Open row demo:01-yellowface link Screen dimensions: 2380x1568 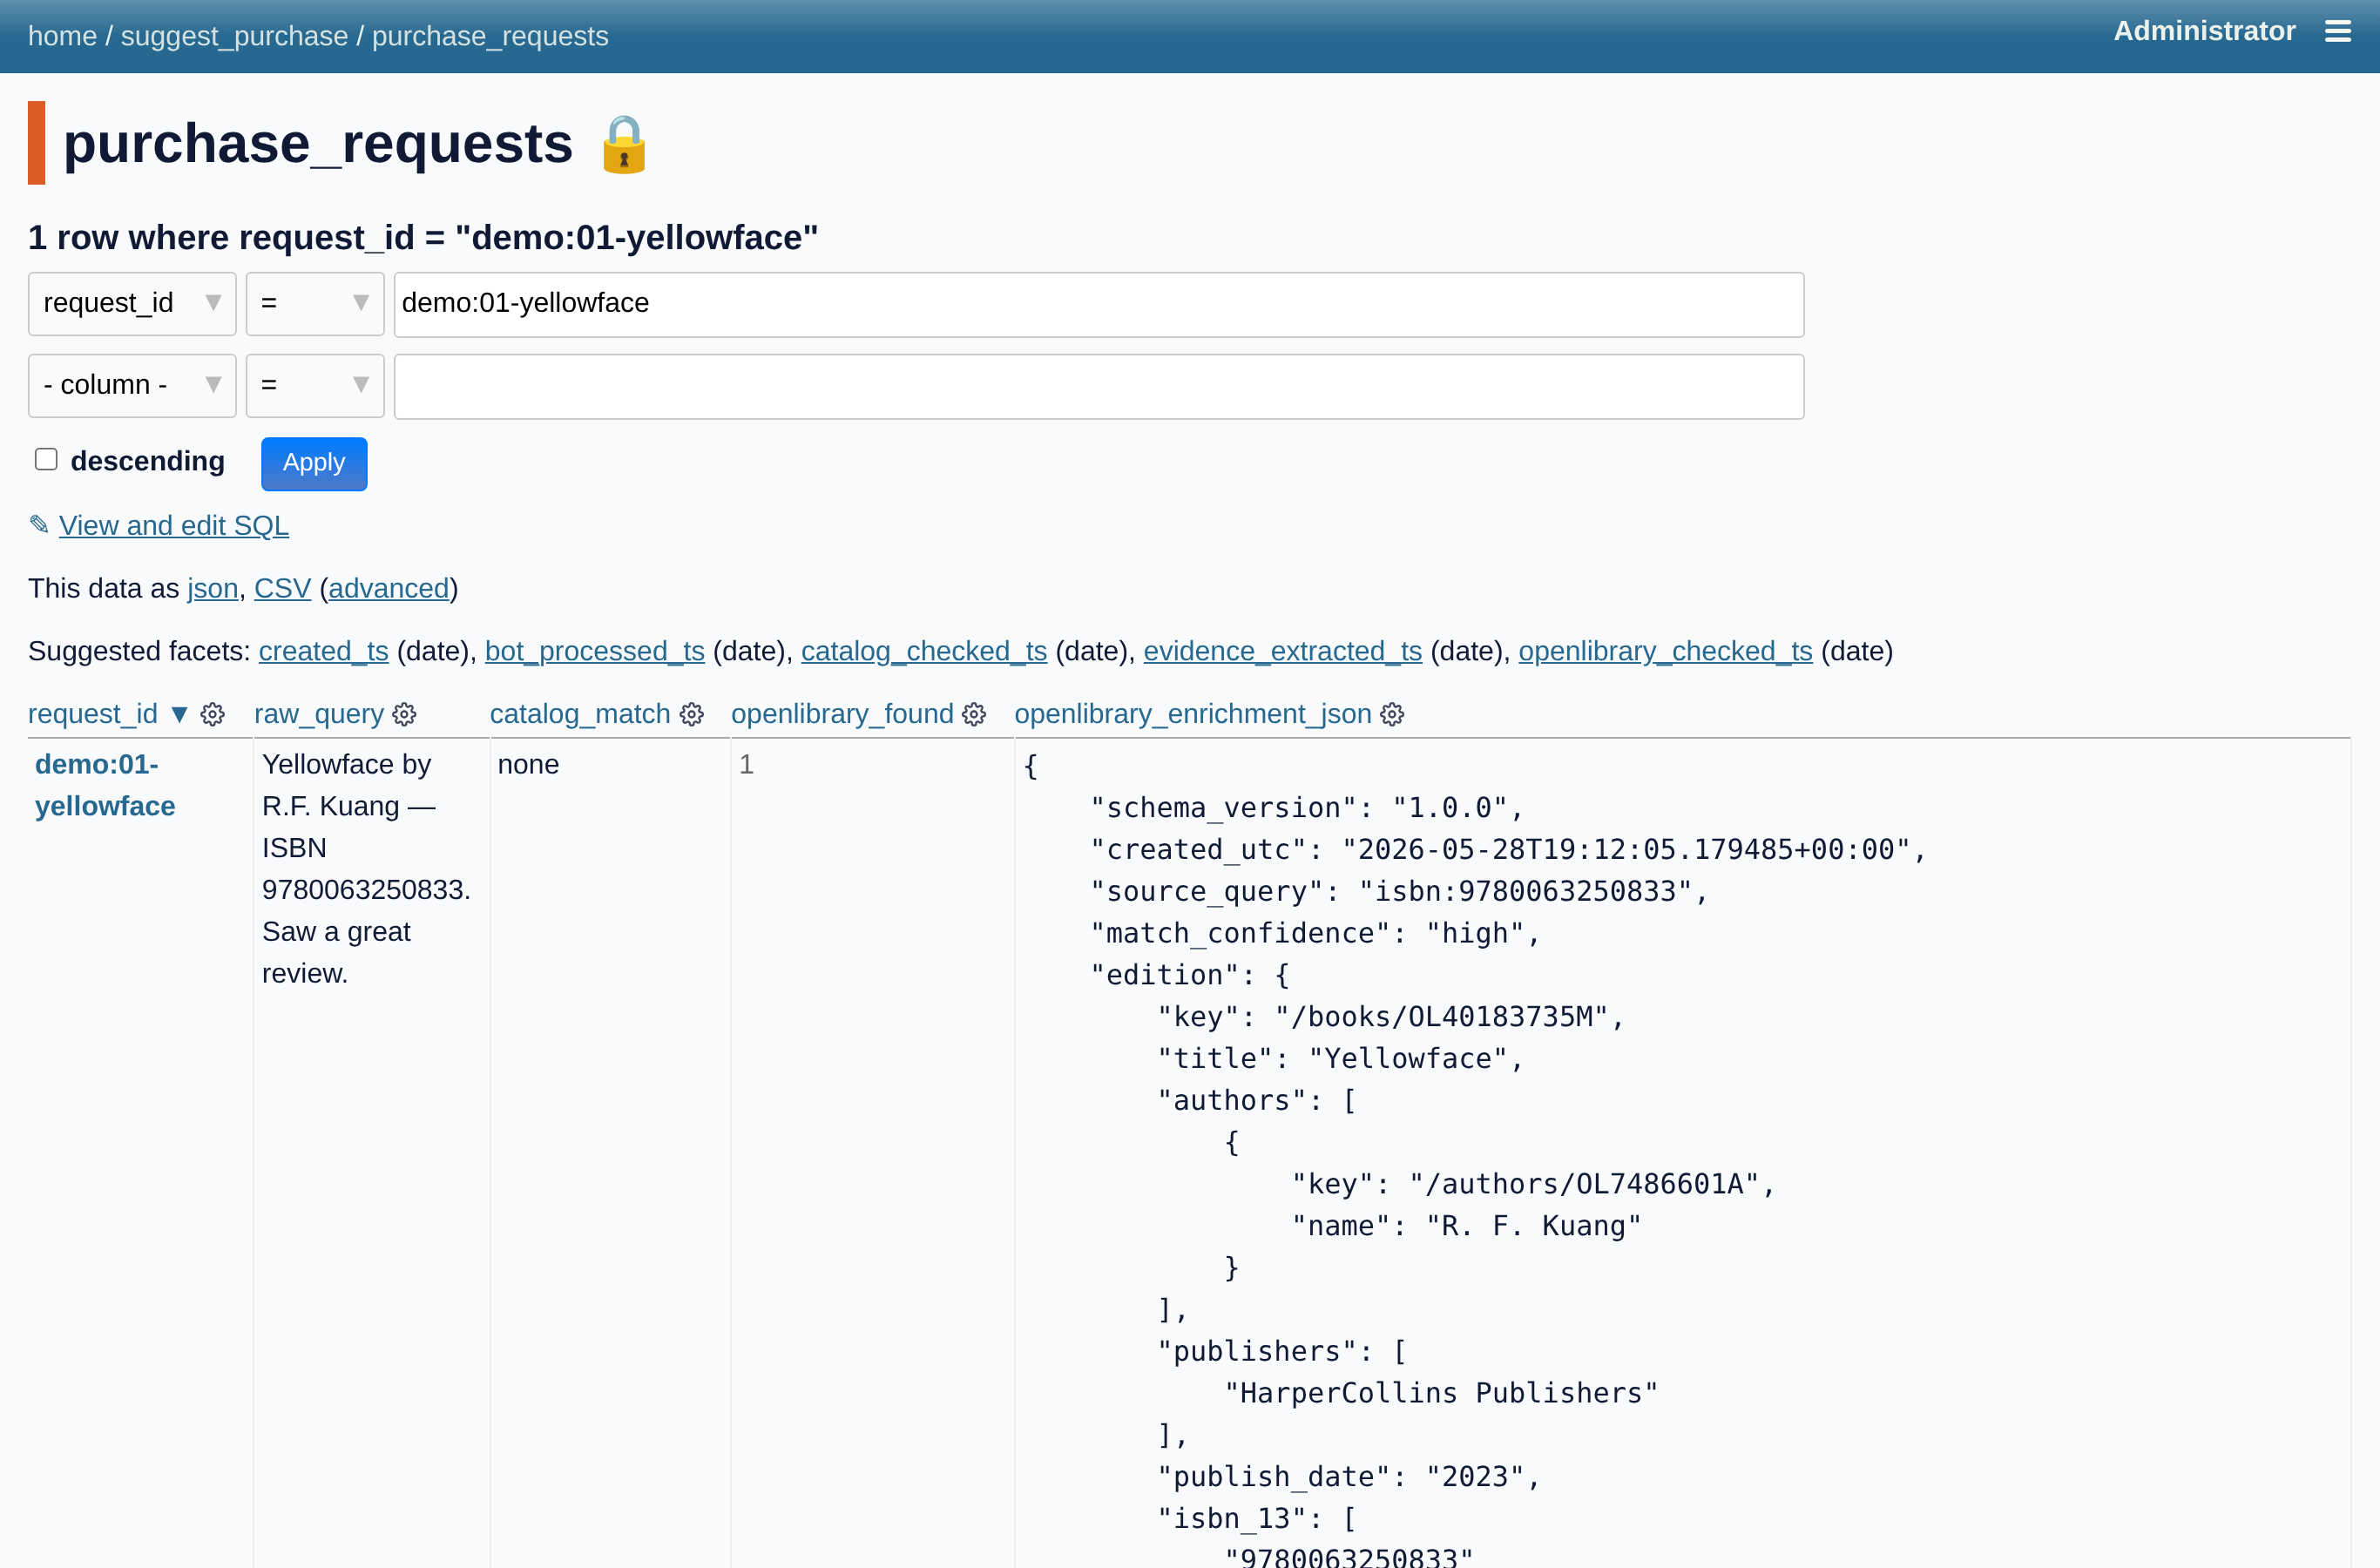point(105,785)
